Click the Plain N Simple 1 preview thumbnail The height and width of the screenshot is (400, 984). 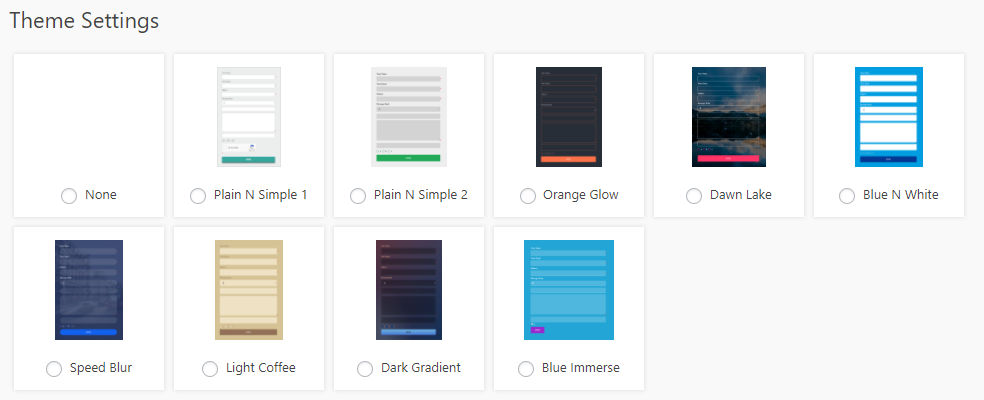[249, 117]
